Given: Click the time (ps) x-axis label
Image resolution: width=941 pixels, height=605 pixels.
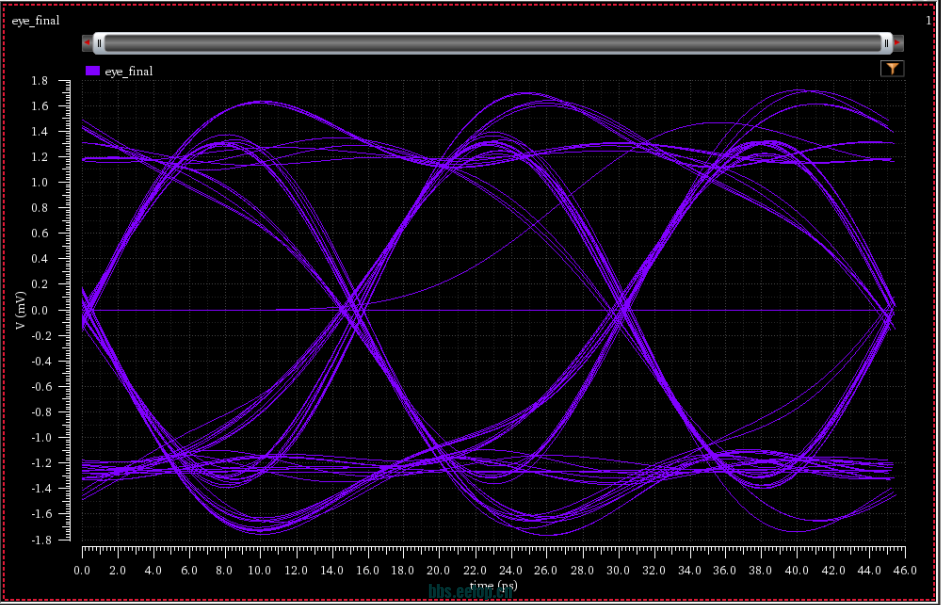Looking at the screenshot, I should coord(493,586).
